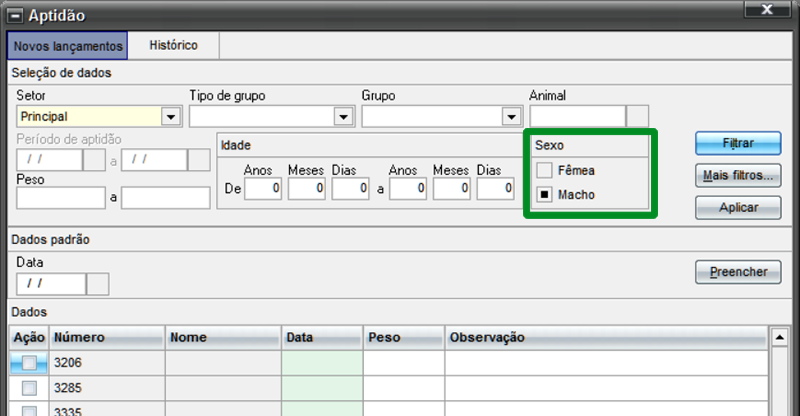Open calendar button for Período start date
The width and height of the screenshot is (800, 416).
[94, 160]
